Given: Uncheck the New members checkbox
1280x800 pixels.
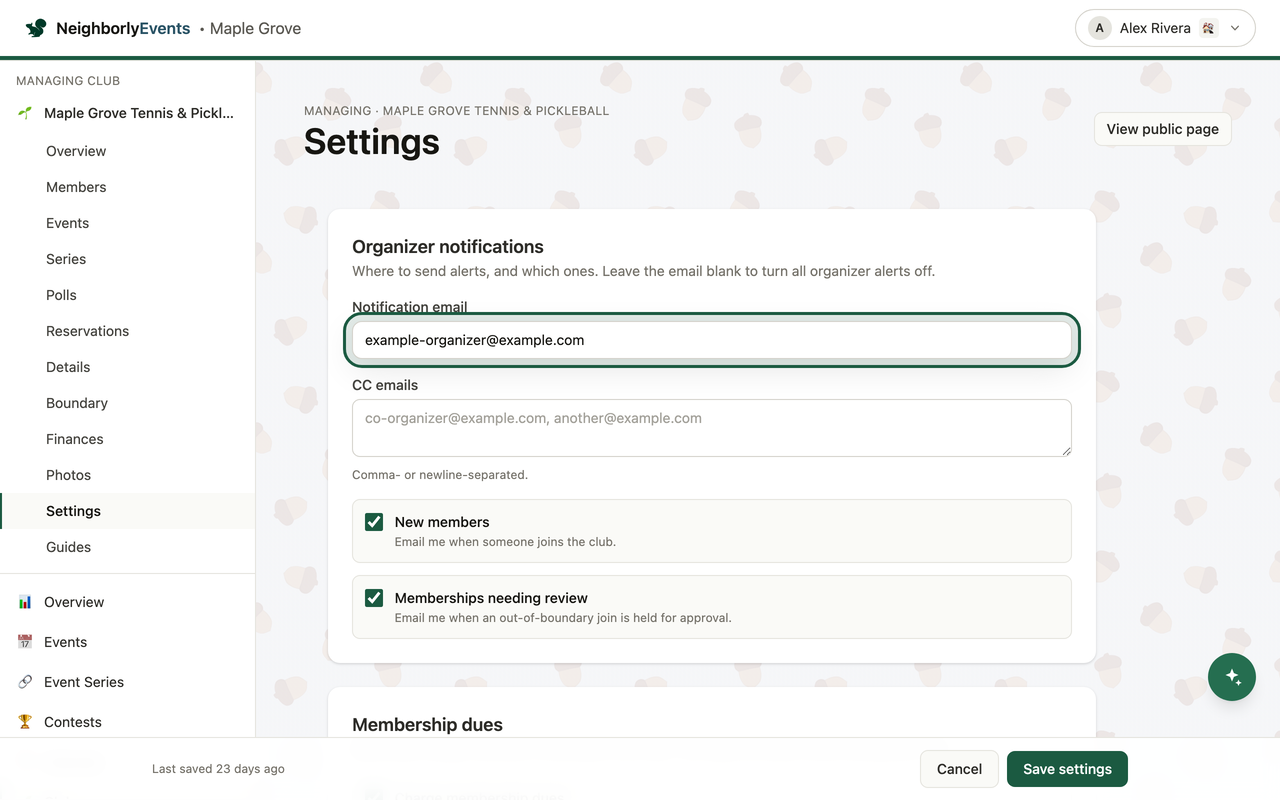Looking at the screenshot, I should [374, 522].
